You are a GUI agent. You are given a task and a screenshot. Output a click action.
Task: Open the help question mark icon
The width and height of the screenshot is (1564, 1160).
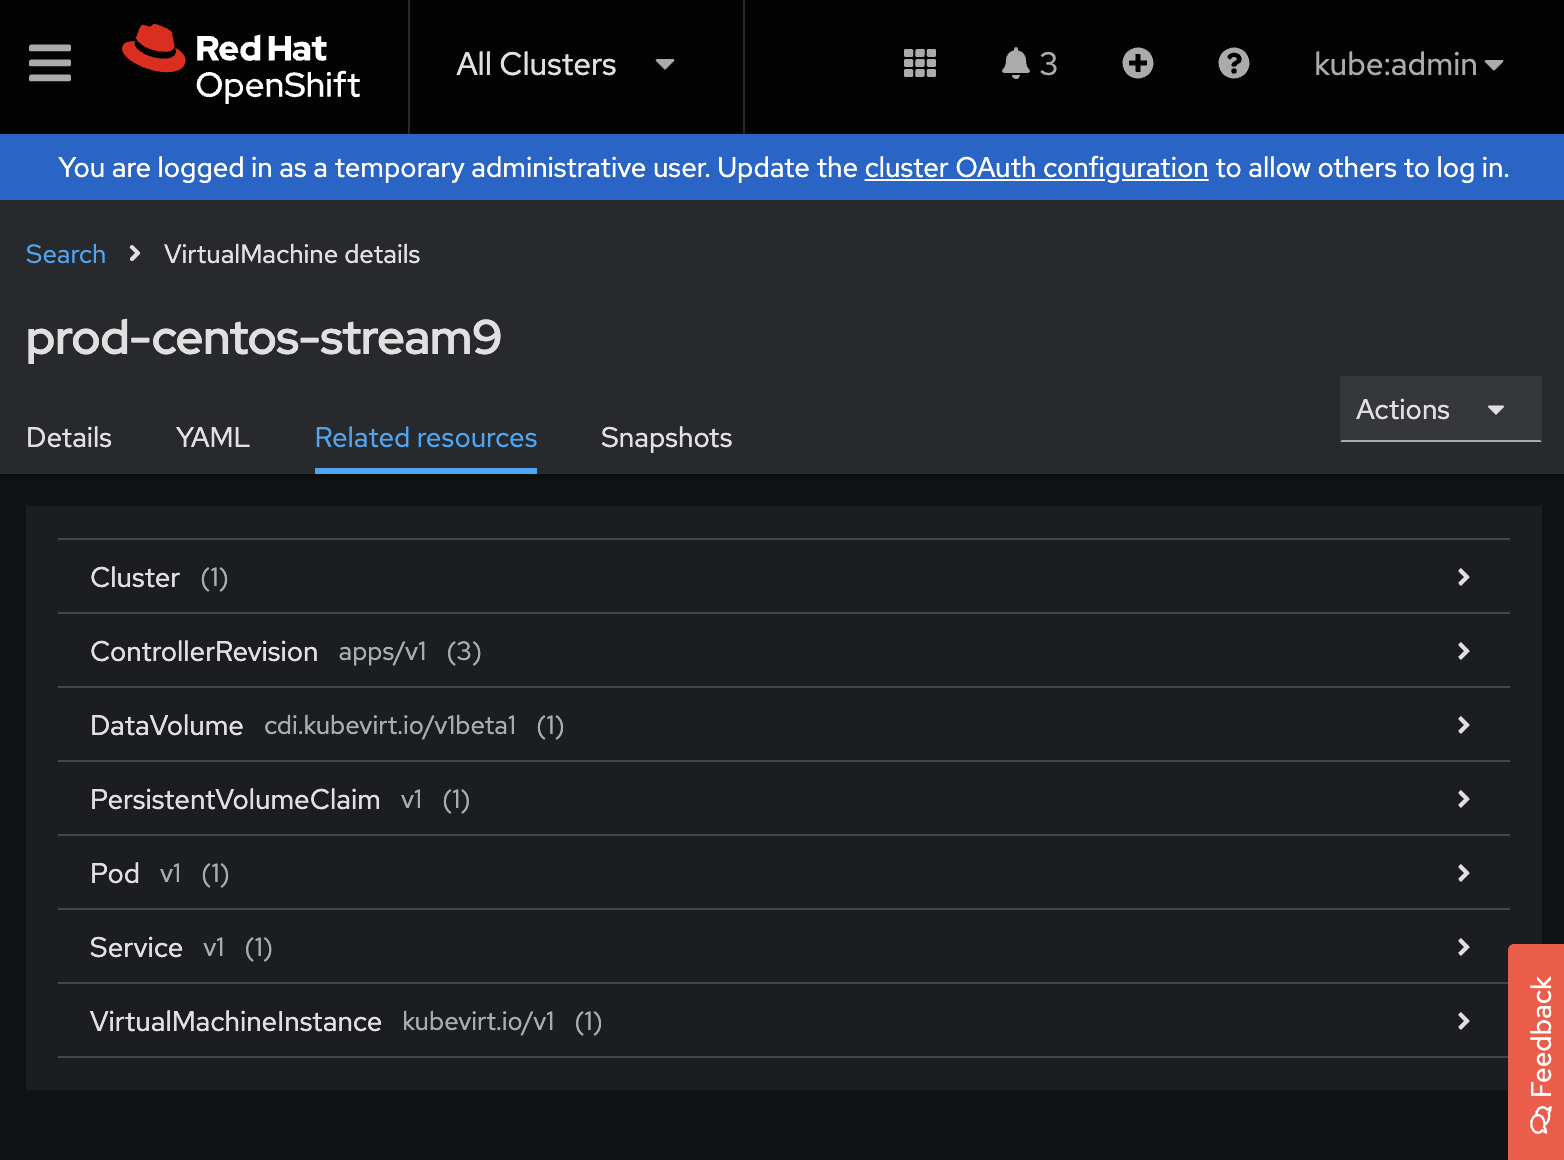[1233, 63]
